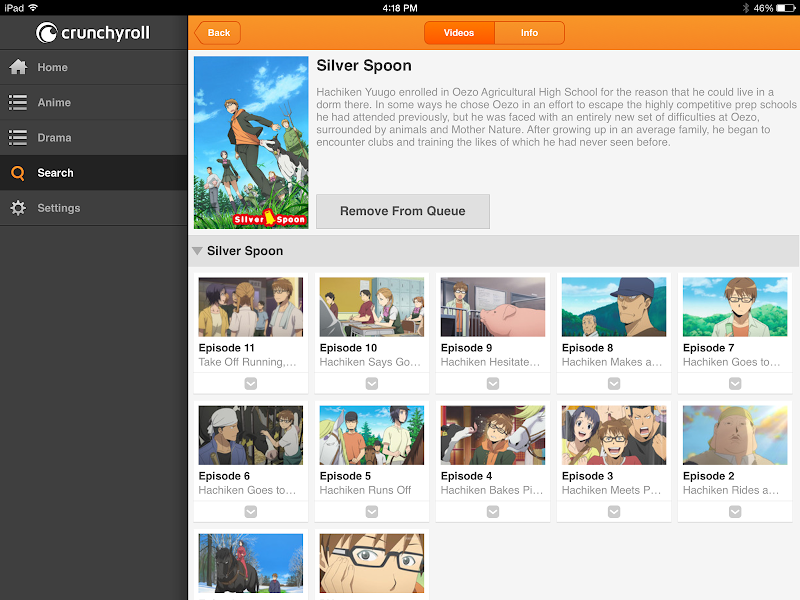Viewport: 800px width, 600px height.
Task: Click the series description paragraph
Action: pos(556,117)
